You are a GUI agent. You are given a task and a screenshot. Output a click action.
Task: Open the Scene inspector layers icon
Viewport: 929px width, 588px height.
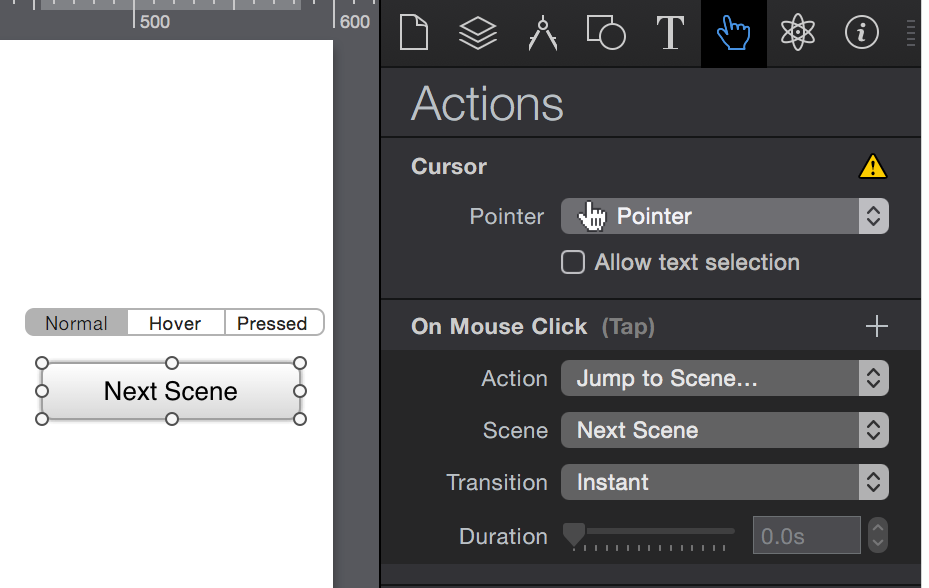tap(477, 33)
